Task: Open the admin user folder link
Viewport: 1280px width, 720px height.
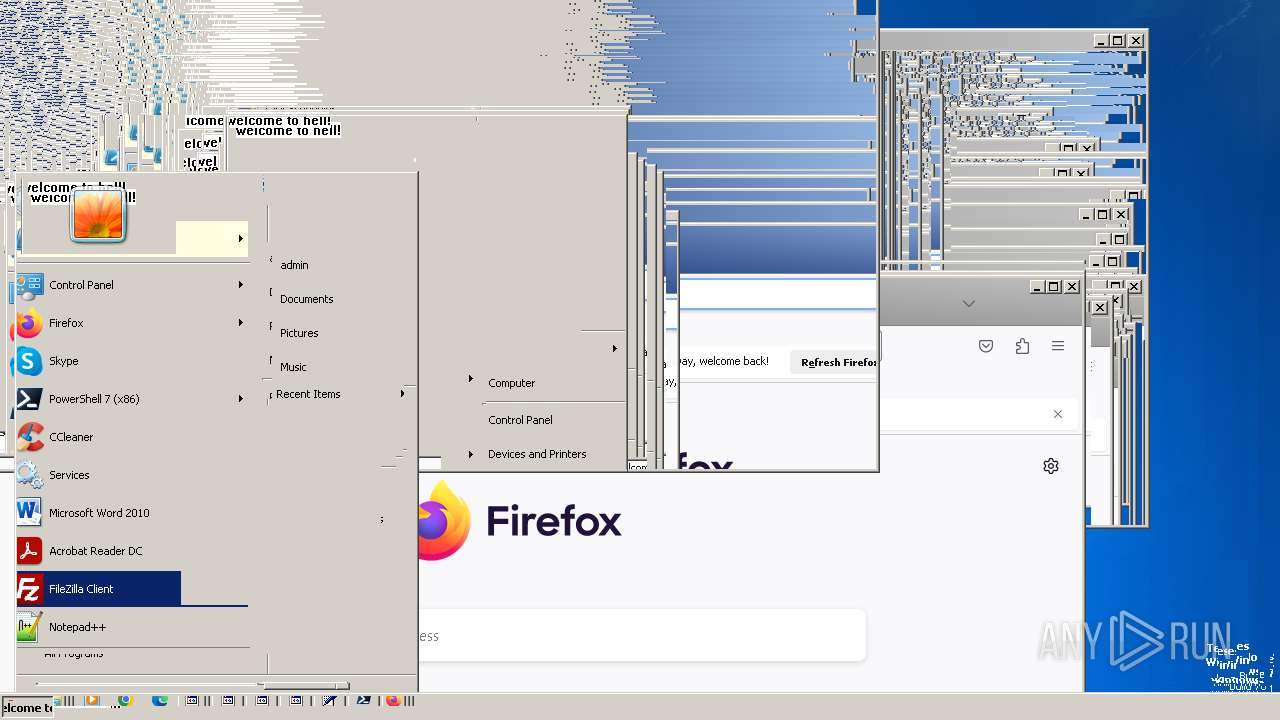Action: [x=294, y=265]
